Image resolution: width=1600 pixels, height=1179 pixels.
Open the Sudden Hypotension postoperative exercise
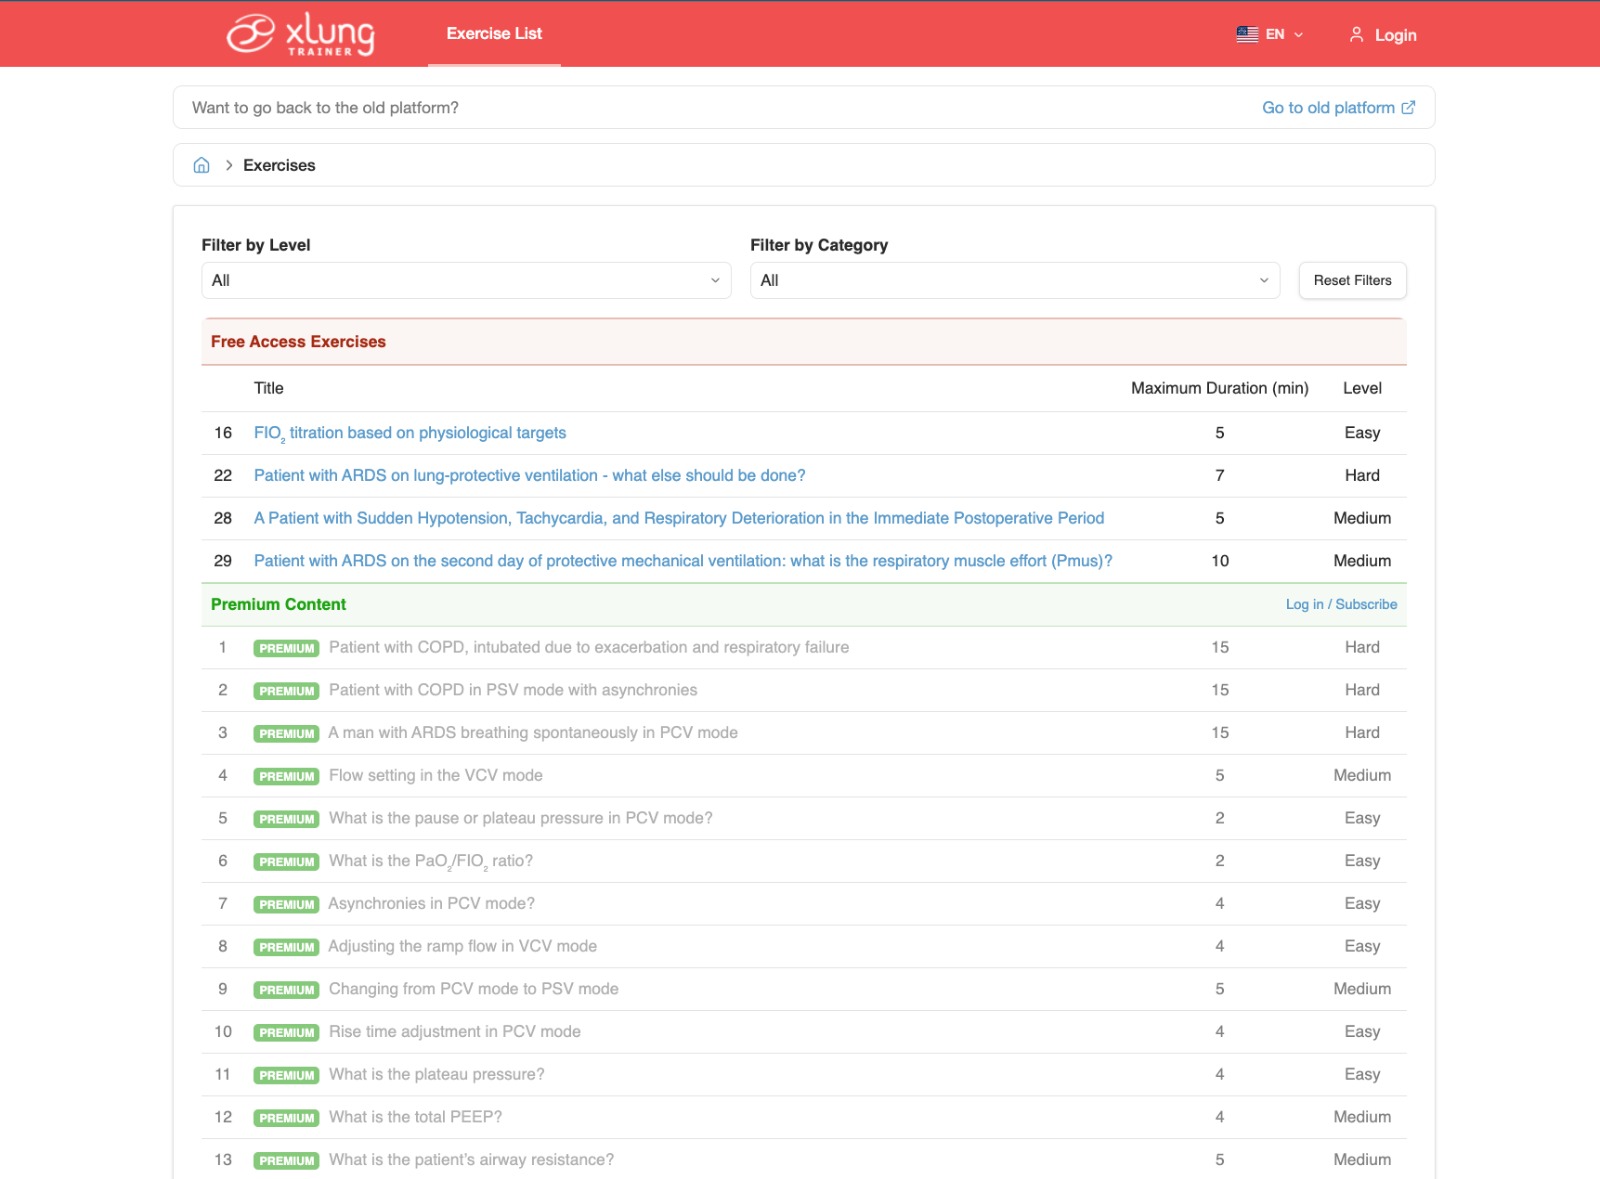(x=678, y=518)
